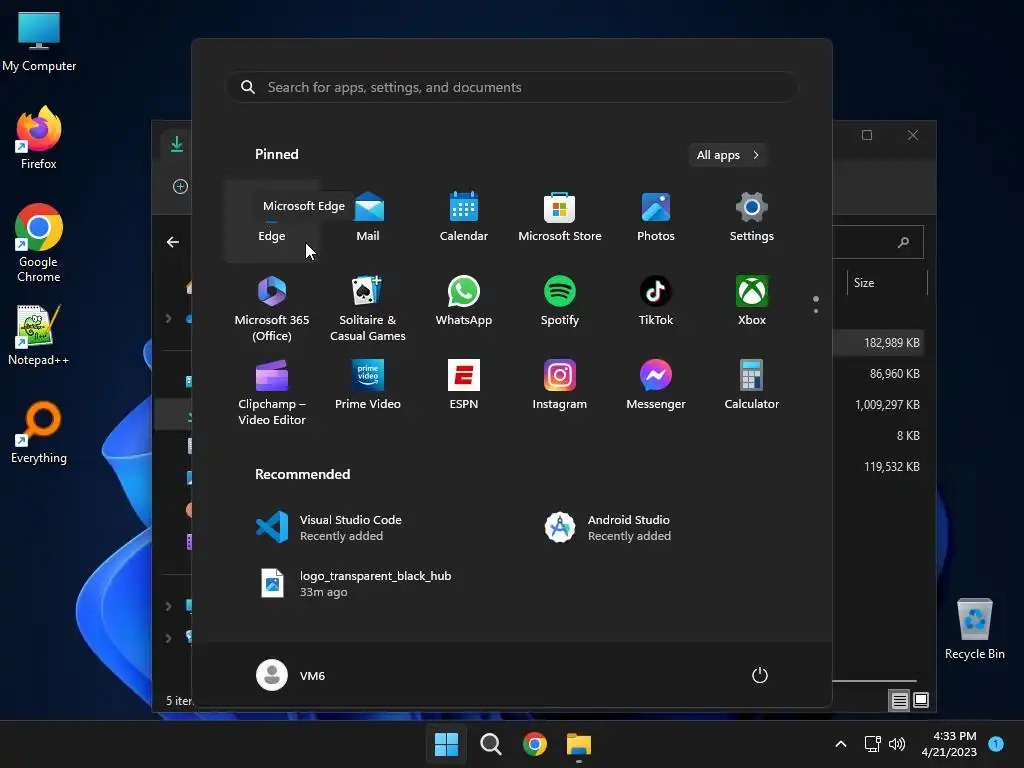Launch WhatsApp from pinned apps
Screen dimensions: 1024x768
pyautogui.click(x=464, y=302)
